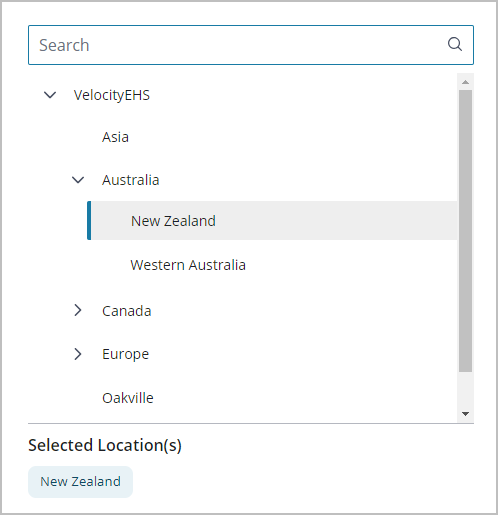The image size is (498, 515).
Task: Select the VelocityEHS label
Action: 112,95
